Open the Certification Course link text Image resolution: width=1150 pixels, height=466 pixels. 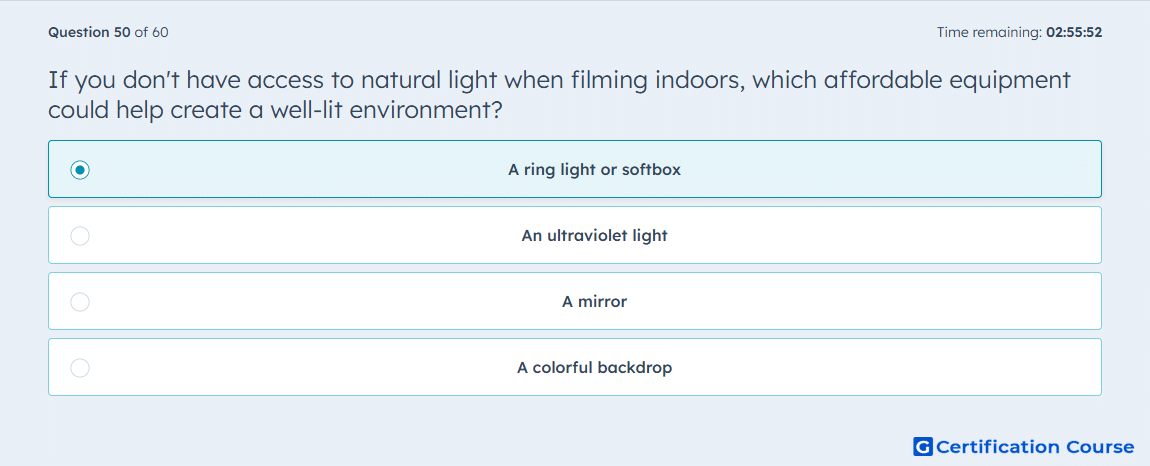click(1035, 446)
